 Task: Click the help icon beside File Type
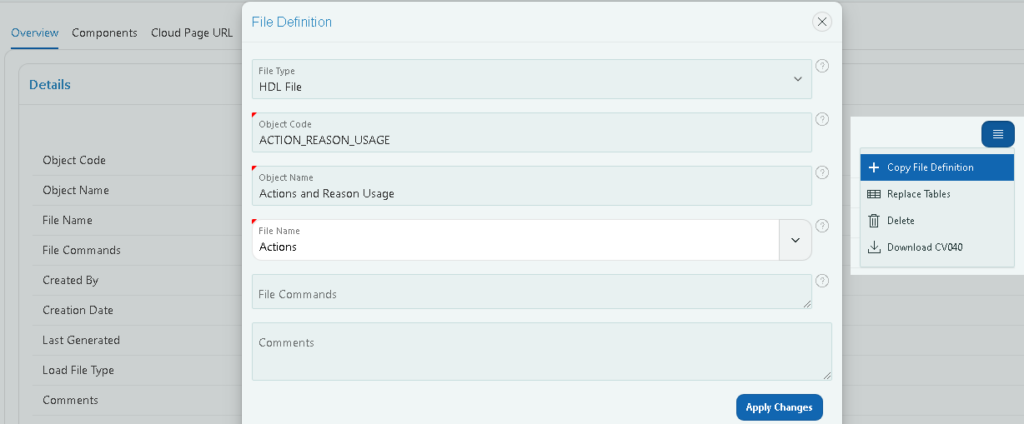click(x=823, y=66)
